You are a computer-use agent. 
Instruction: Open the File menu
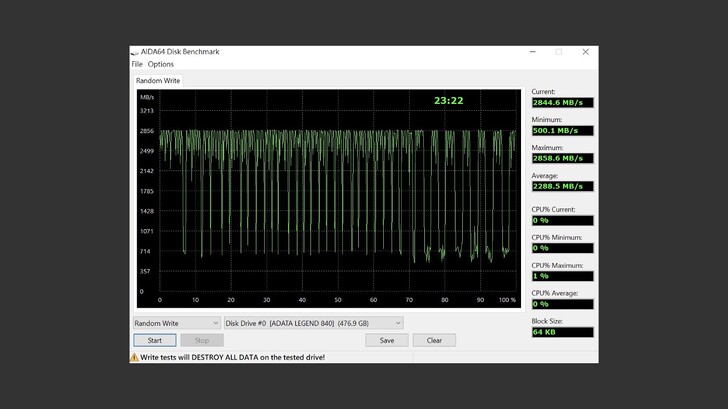coord(137,64)
